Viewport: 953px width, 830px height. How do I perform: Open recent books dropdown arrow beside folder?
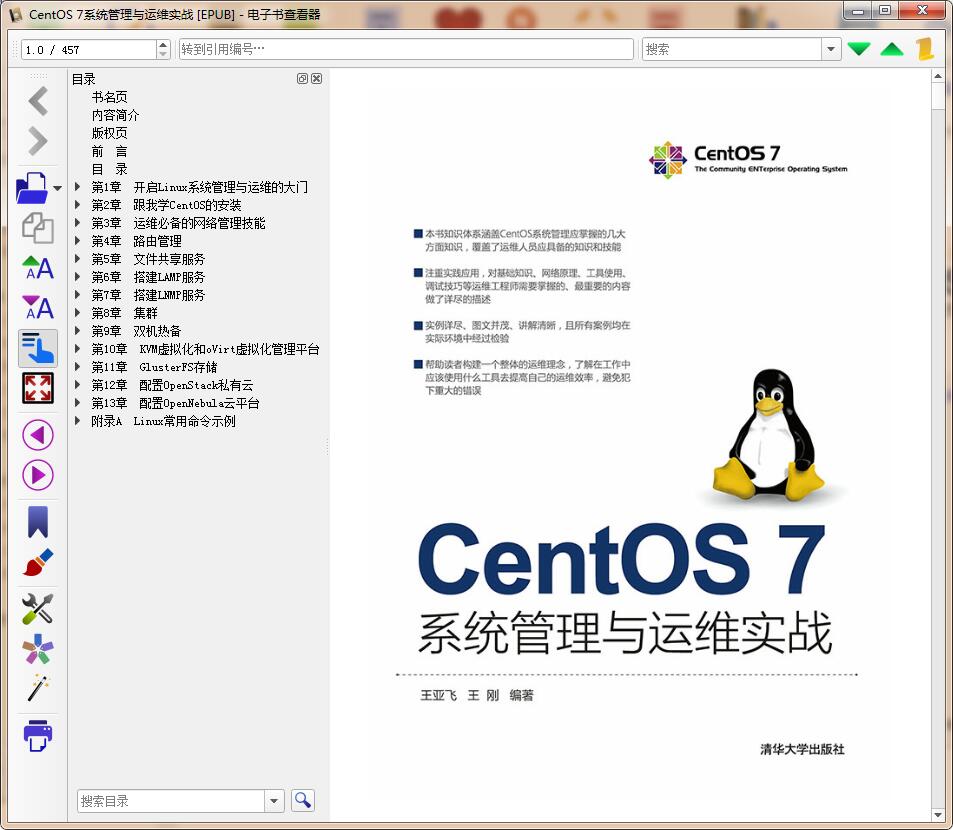58,188
